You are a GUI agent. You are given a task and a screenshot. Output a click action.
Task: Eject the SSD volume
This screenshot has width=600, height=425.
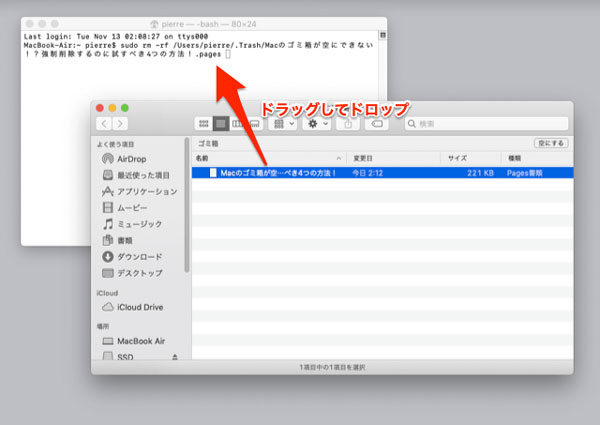tap(175, 357)
